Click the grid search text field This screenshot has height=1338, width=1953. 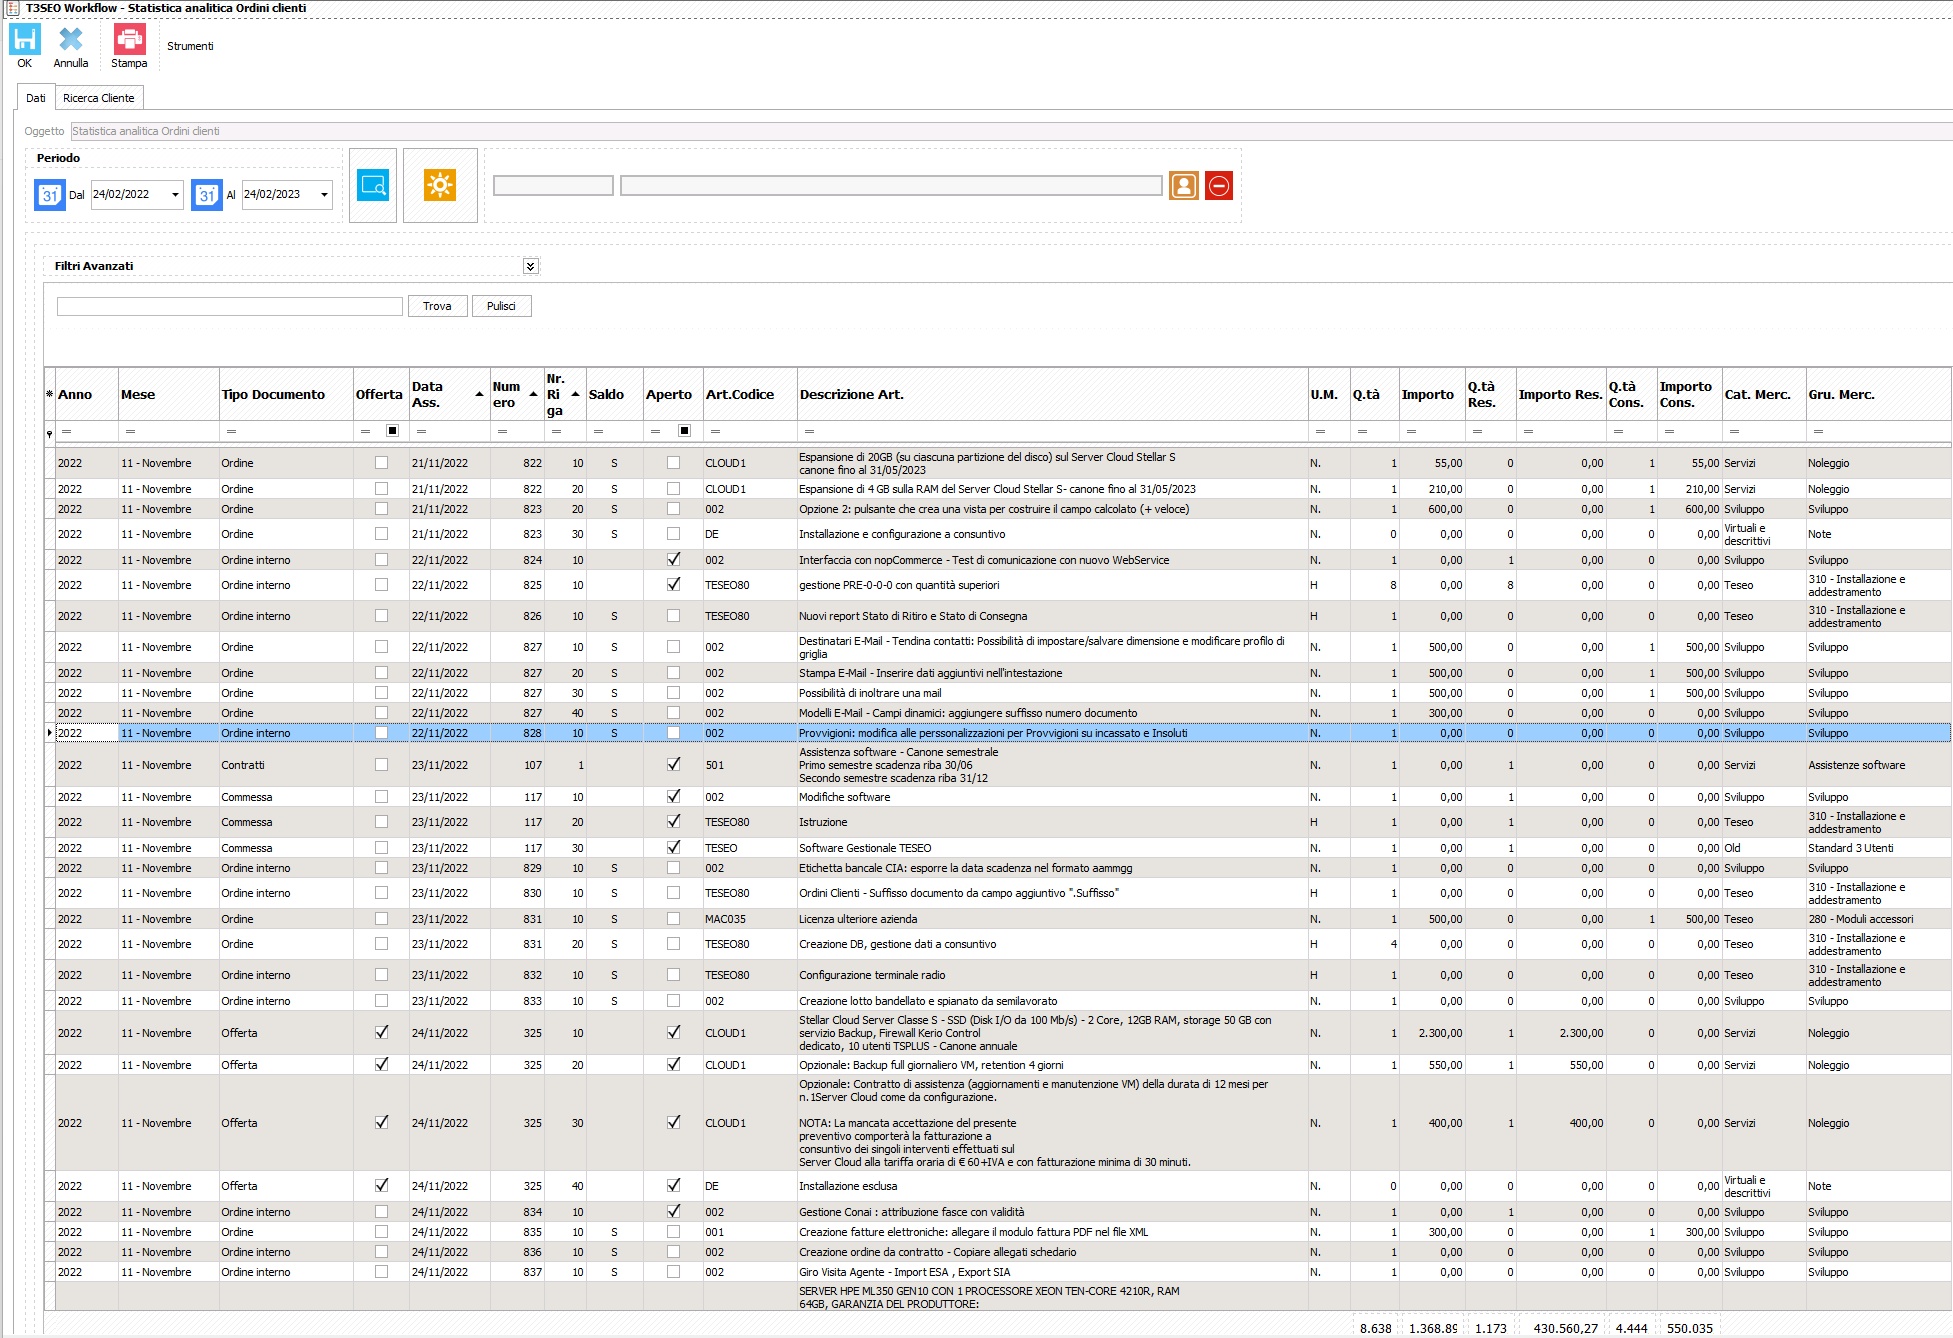tap(230, 306)
